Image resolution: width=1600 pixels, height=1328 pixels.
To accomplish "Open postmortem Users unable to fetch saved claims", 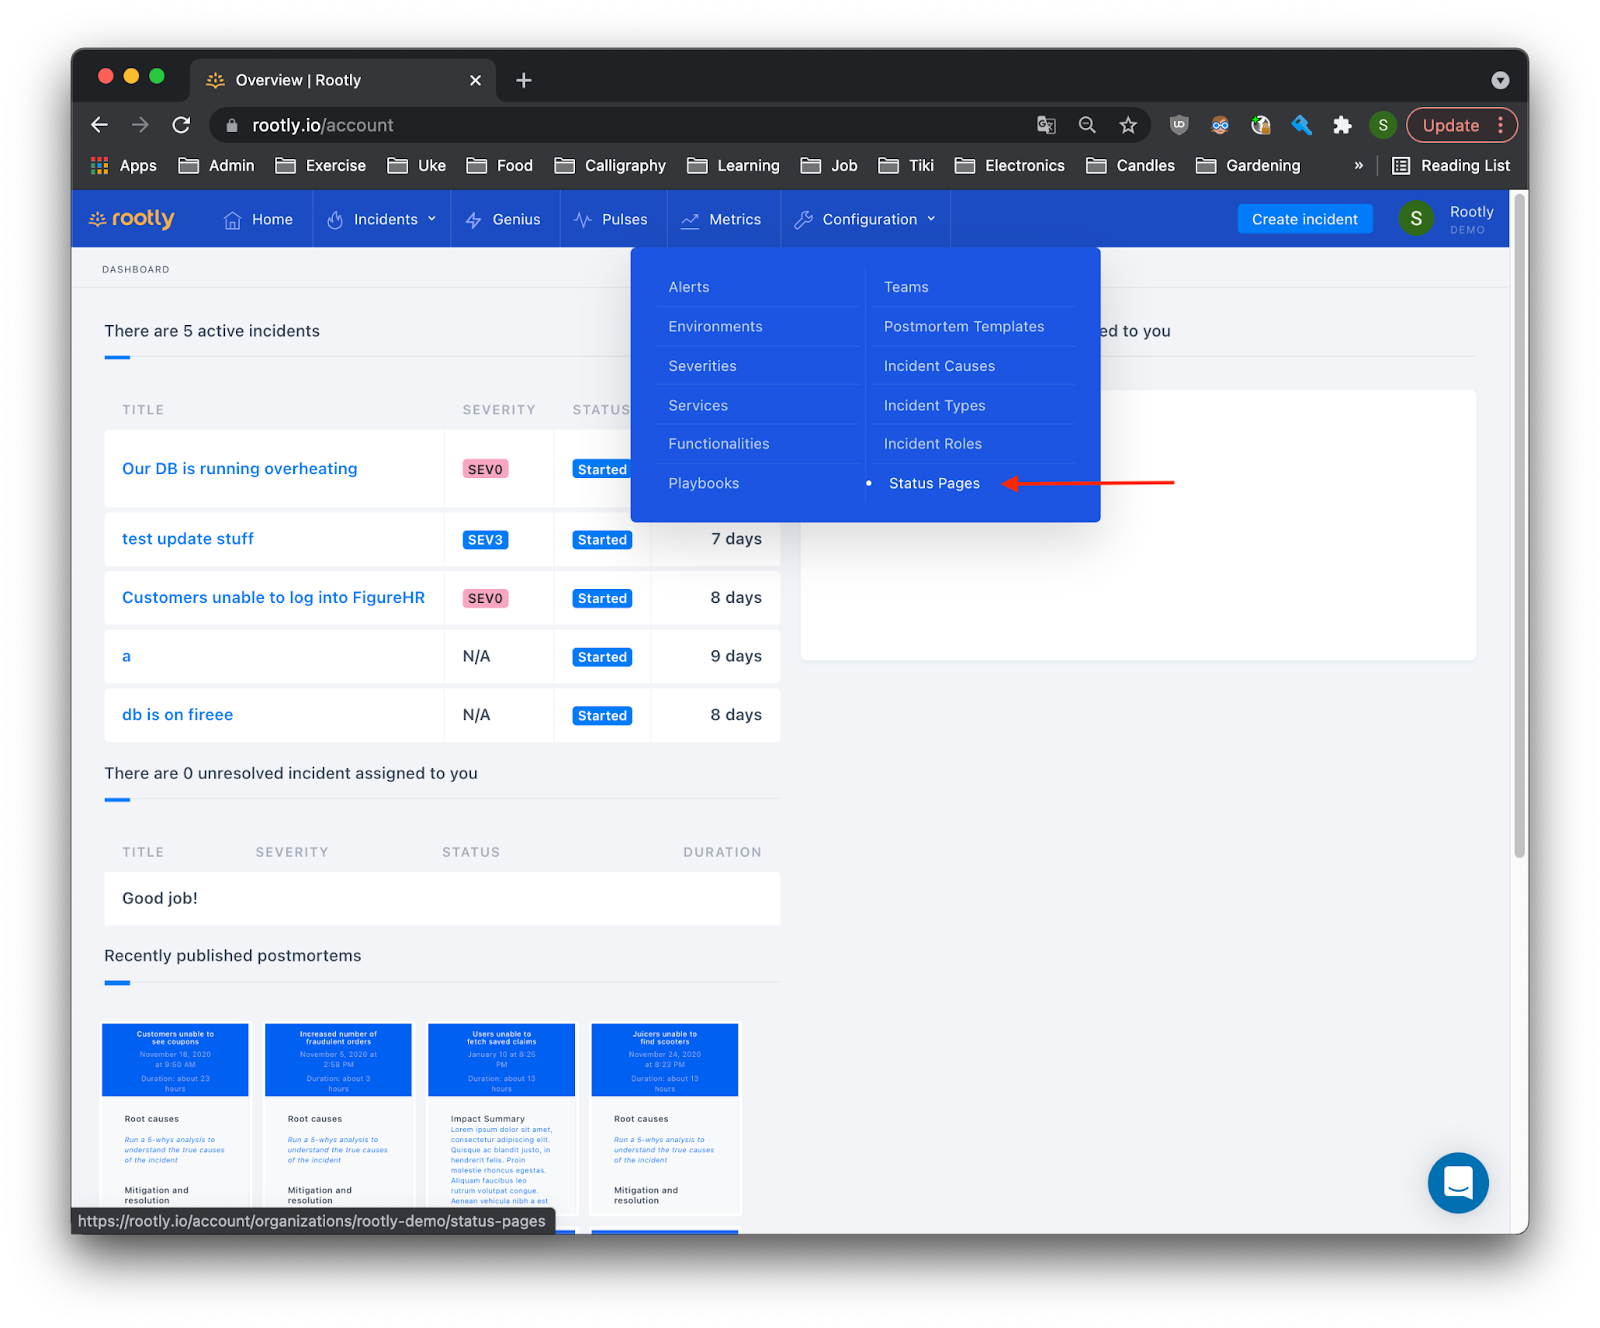I will pos(501,1117).
